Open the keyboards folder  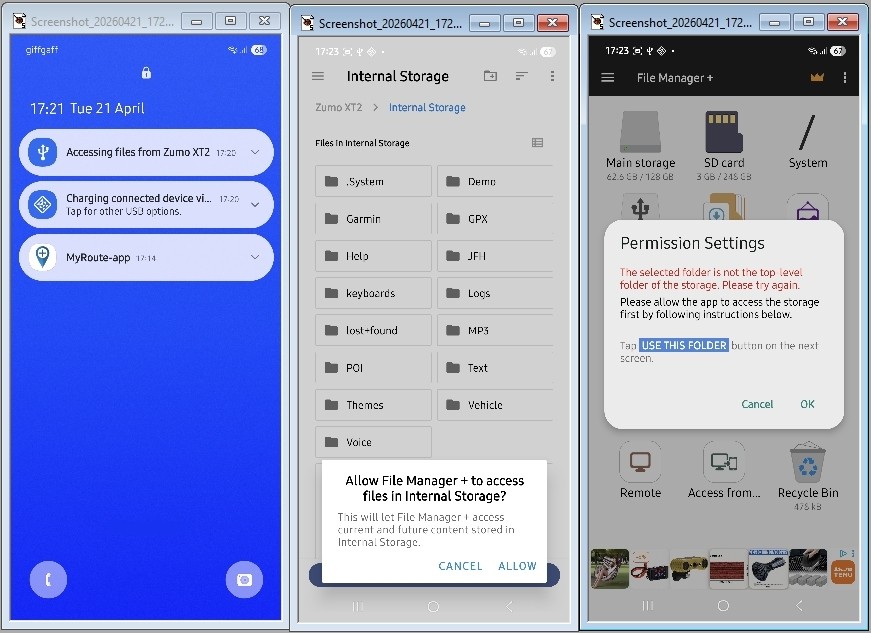pyautogui.click(x=373, y=293)
